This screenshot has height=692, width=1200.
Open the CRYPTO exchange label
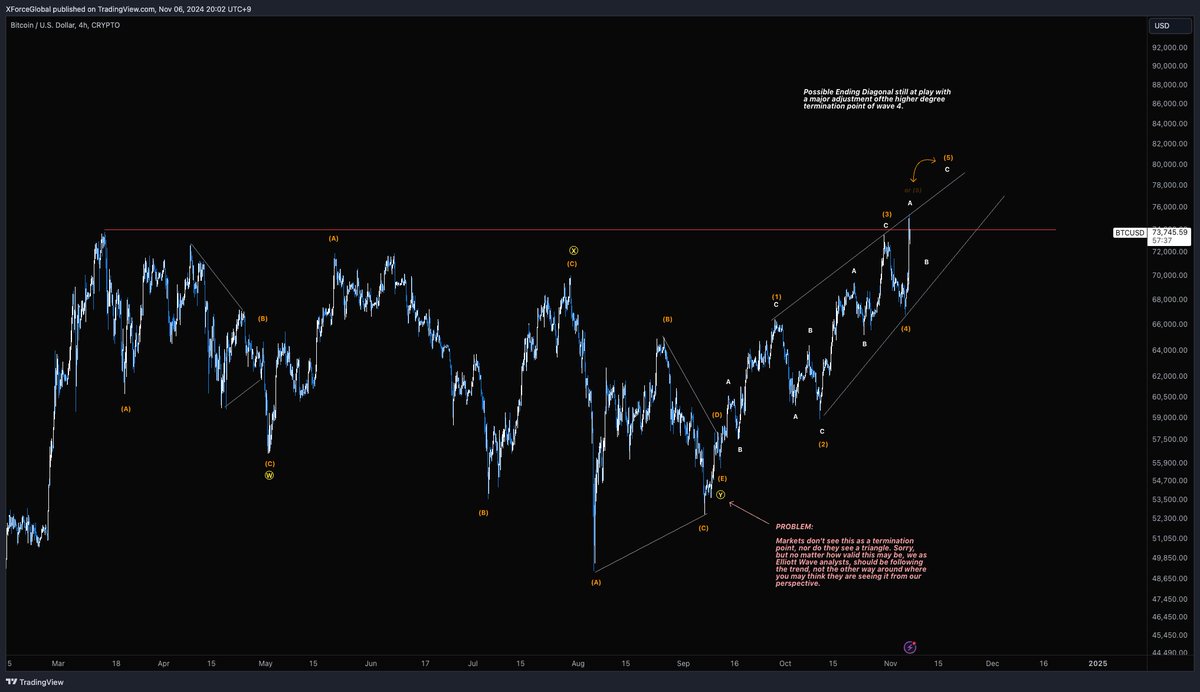(x=106, y=25)
